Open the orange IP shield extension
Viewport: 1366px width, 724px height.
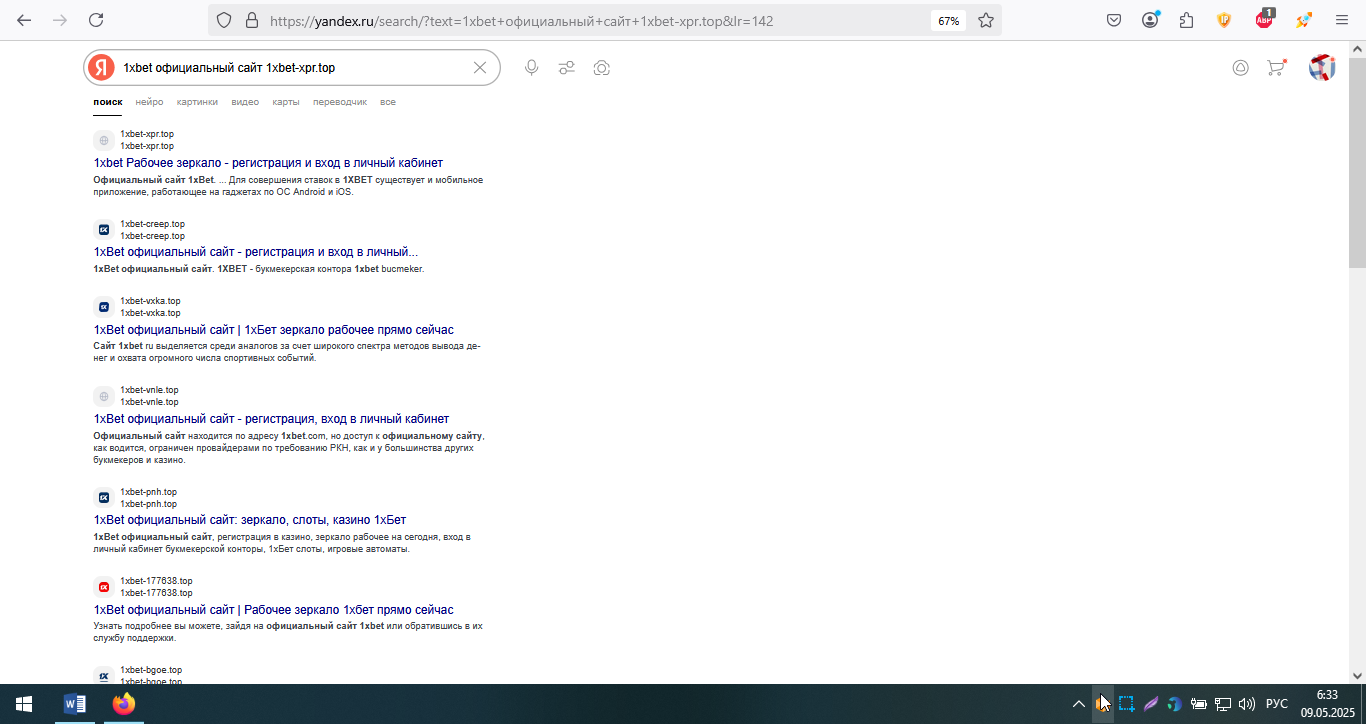point(1224,20)
